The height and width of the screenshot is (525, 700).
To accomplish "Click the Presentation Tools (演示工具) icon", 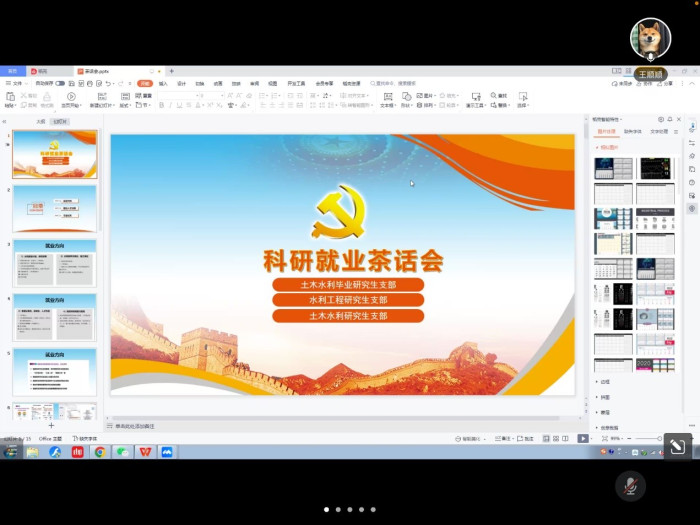I will [476, 96].
